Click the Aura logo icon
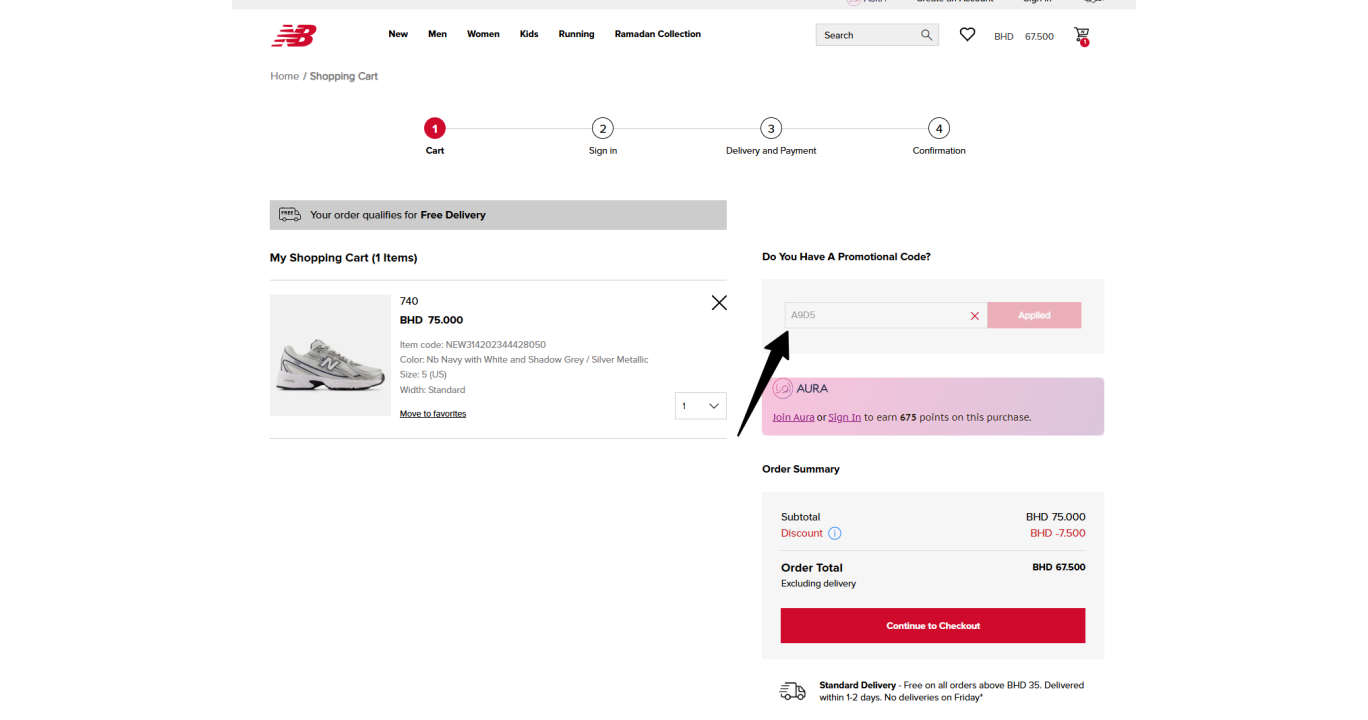Viewport: 1368px width, 720px height. [783, 389]
